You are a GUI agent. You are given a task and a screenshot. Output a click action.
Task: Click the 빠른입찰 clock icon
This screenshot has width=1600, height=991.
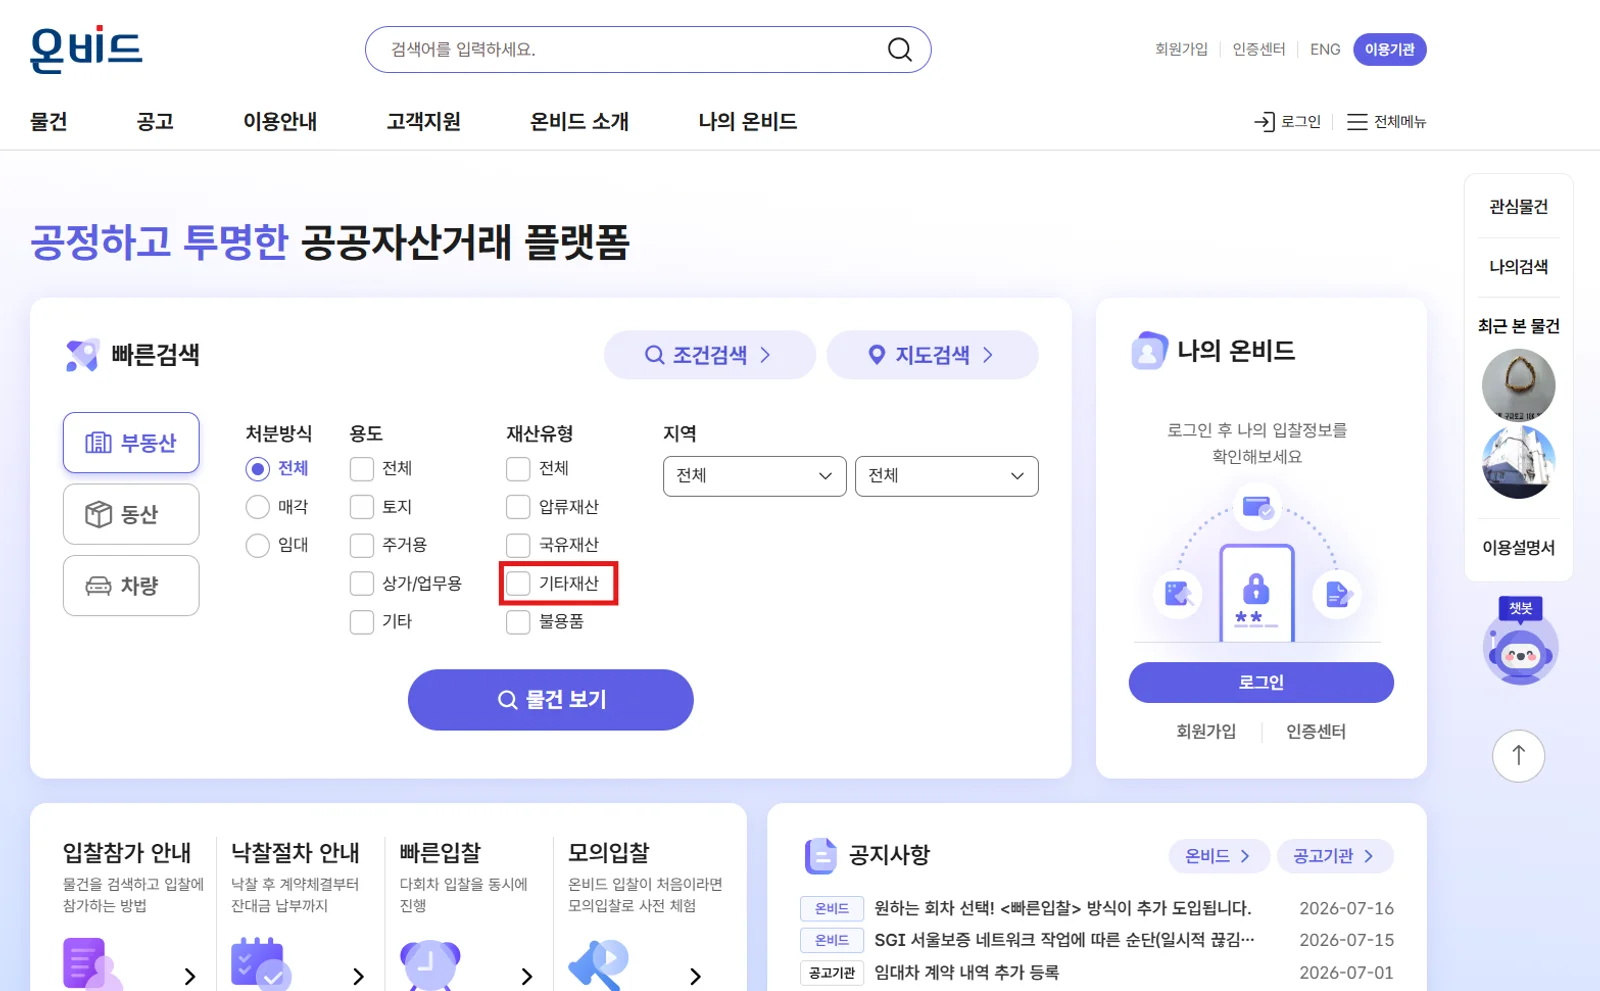coord(430,964)
